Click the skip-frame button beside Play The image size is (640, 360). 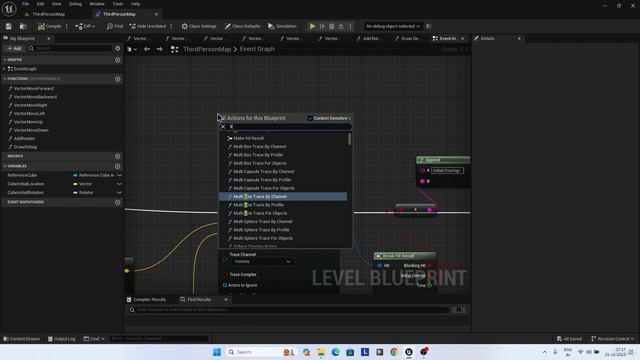[x=322, y=26]
